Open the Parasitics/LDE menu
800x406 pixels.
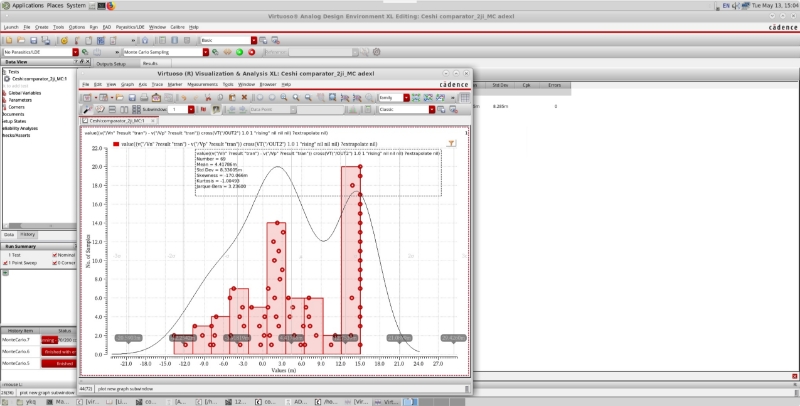pyautogui.click(x=130, y=27)
